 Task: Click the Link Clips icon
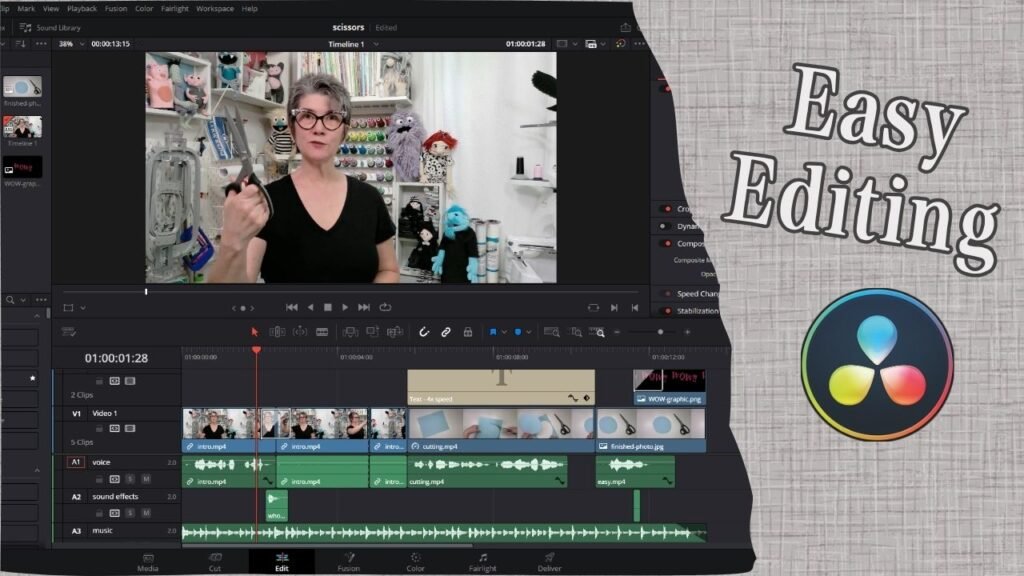(x=444, y=333)
